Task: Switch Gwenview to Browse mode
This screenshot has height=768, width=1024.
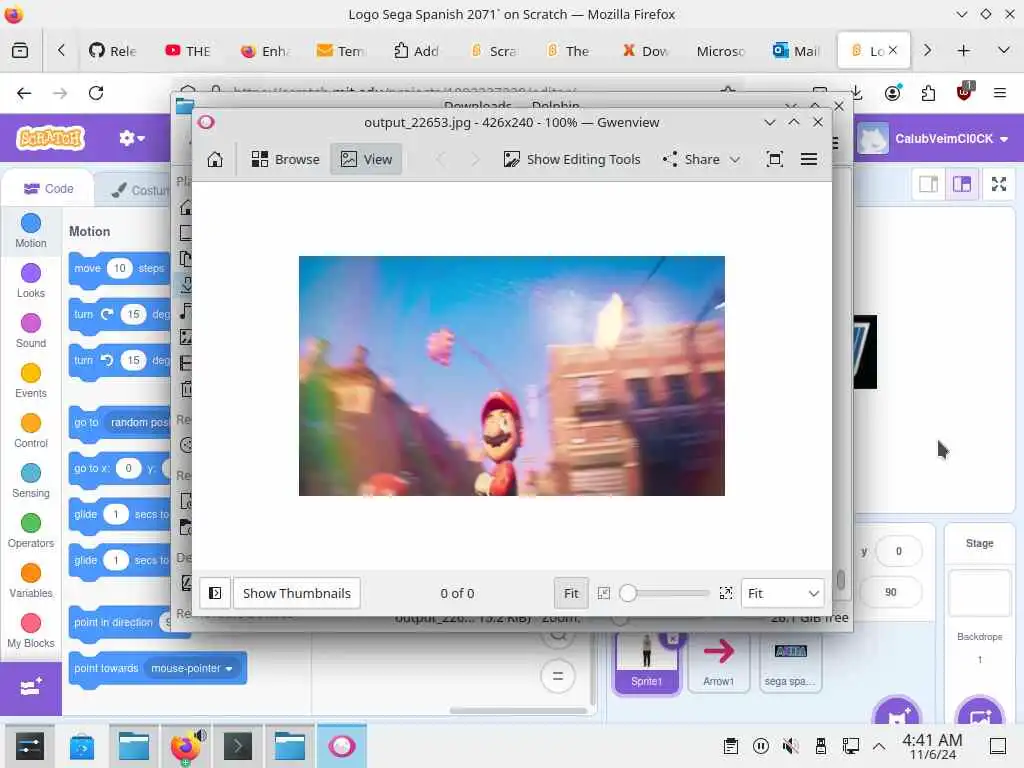Action: 285,159
